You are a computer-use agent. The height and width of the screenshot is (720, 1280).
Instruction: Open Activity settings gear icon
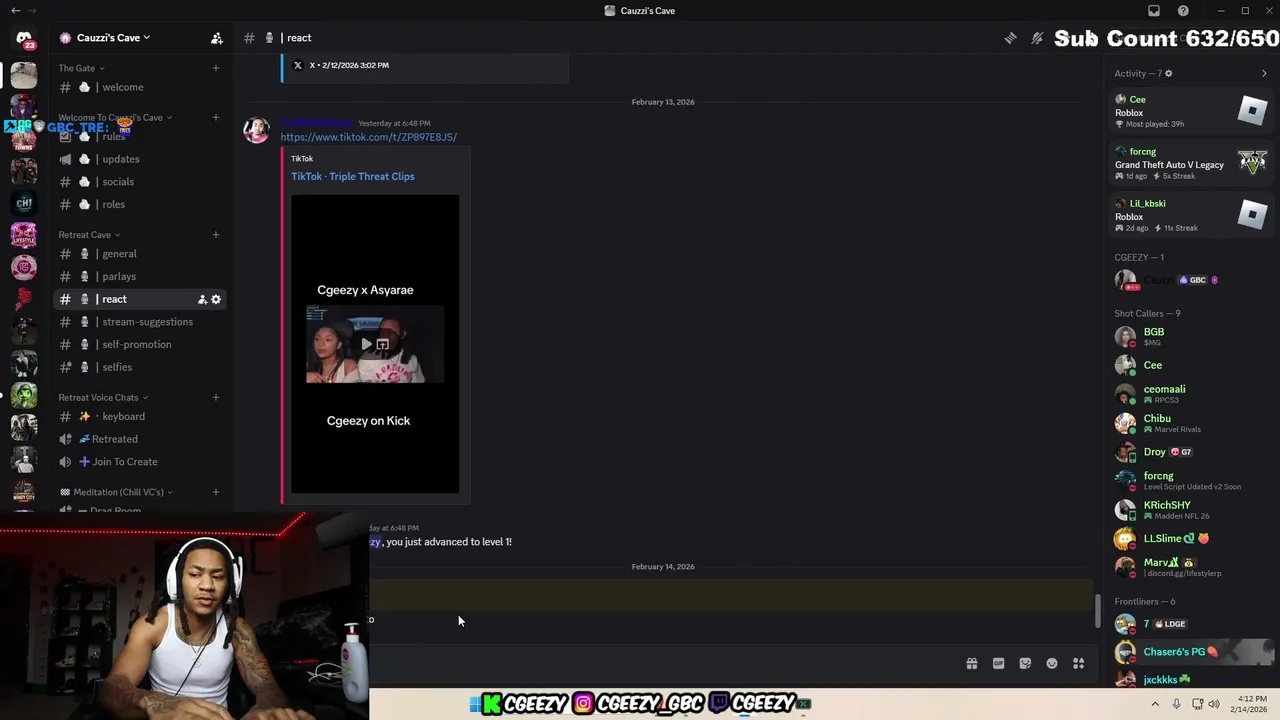click(x=1168, y=73)
